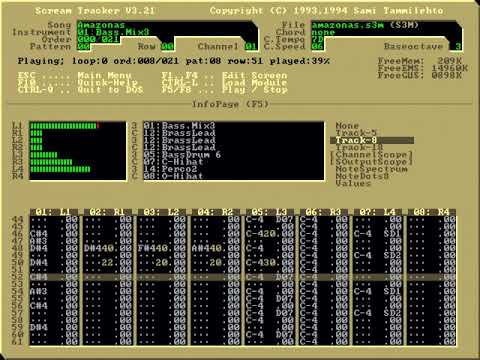Select instrument row 07:C-Hihat
This screenshot has width=480, height=360.
pos(173,162)
